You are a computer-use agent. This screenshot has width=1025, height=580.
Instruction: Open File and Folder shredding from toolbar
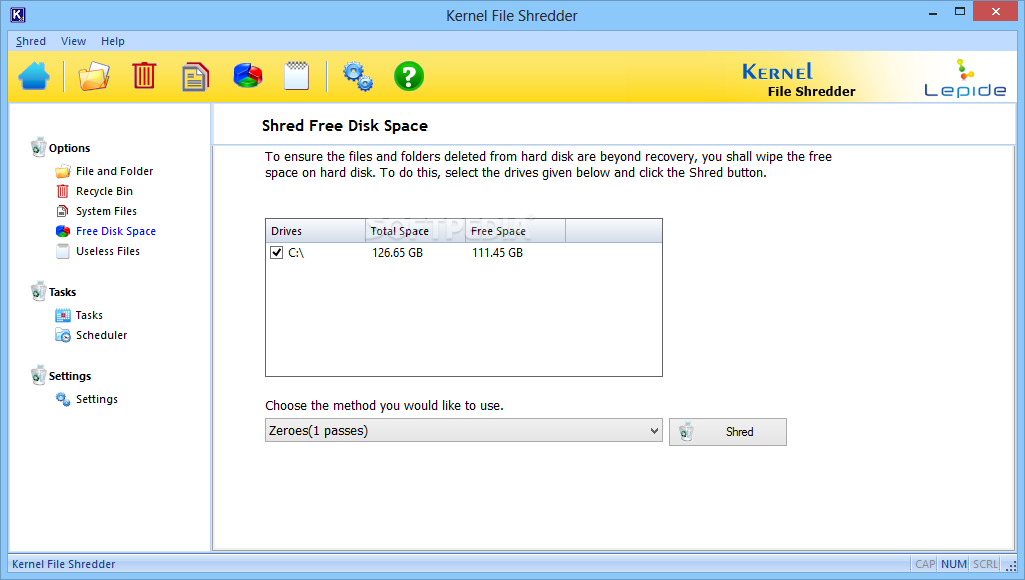click(93, 76)
